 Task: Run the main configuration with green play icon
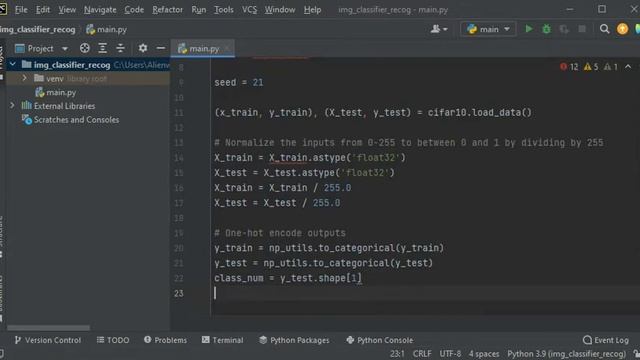coord(529,29)
